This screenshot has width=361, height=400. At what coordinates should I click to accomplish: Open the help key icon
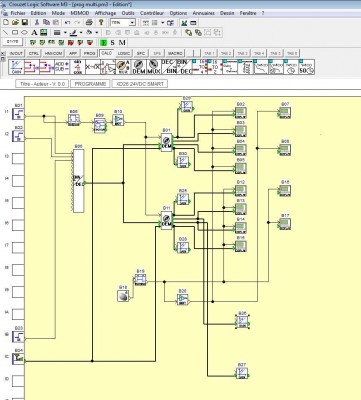pos(101,22)
